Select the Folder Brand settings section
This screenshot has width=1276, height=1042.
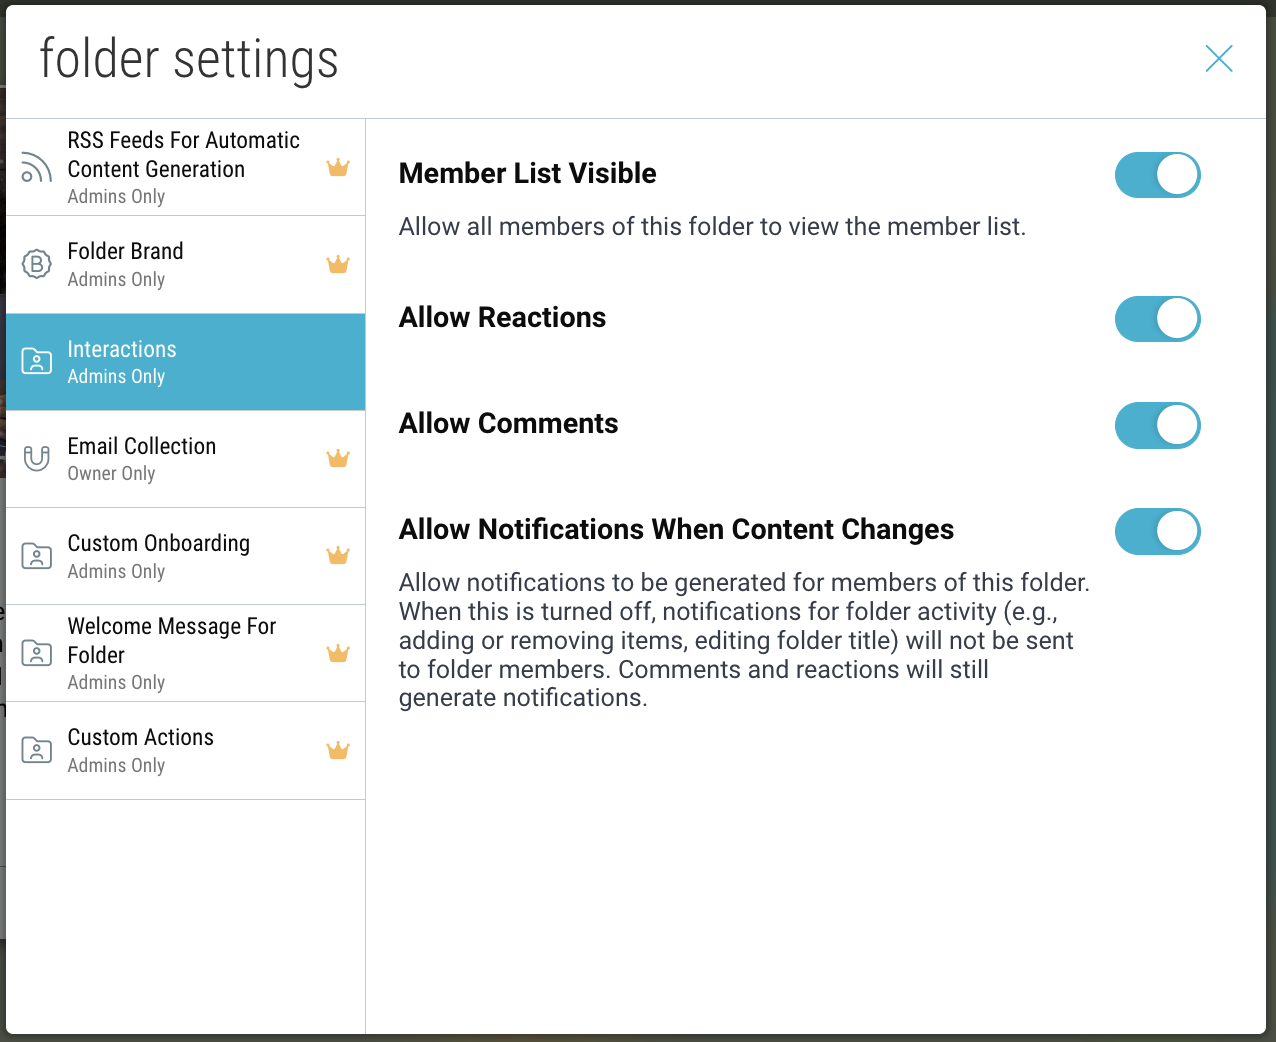pos(126,252)
